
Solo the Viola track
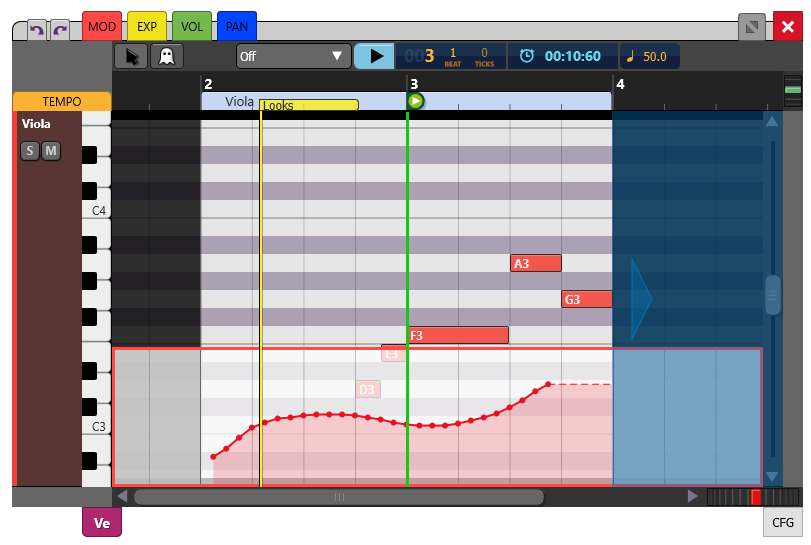coord(30,151)
